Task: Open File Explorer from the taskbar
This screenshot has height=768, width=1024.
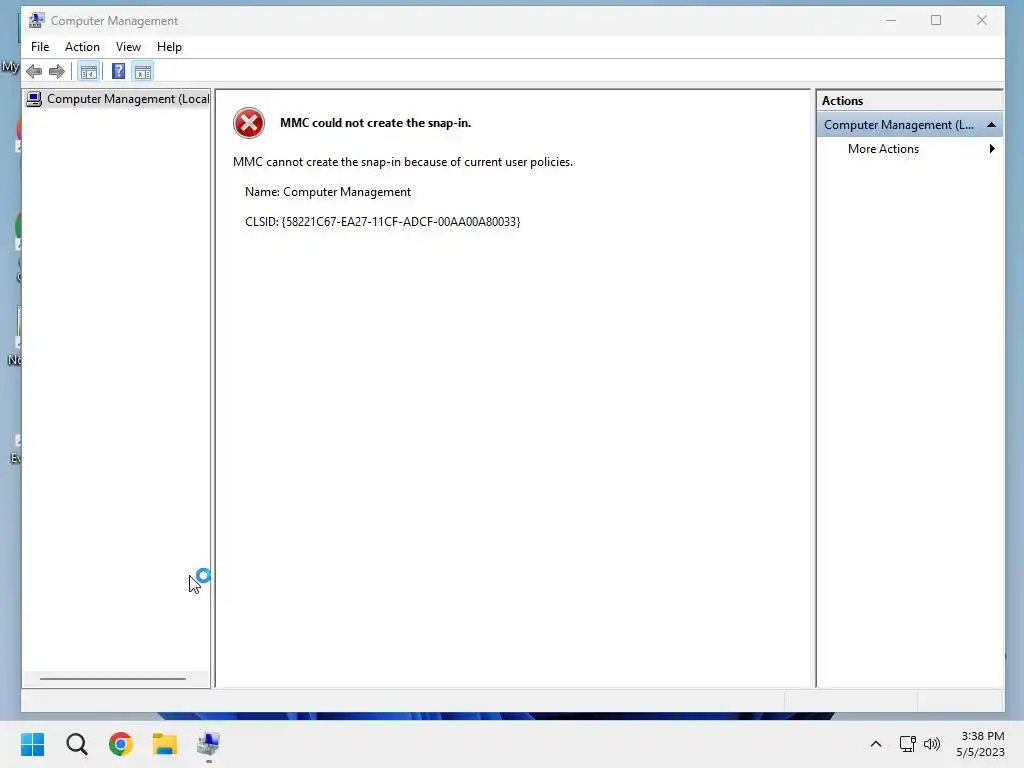Action: tap(165, 744)
